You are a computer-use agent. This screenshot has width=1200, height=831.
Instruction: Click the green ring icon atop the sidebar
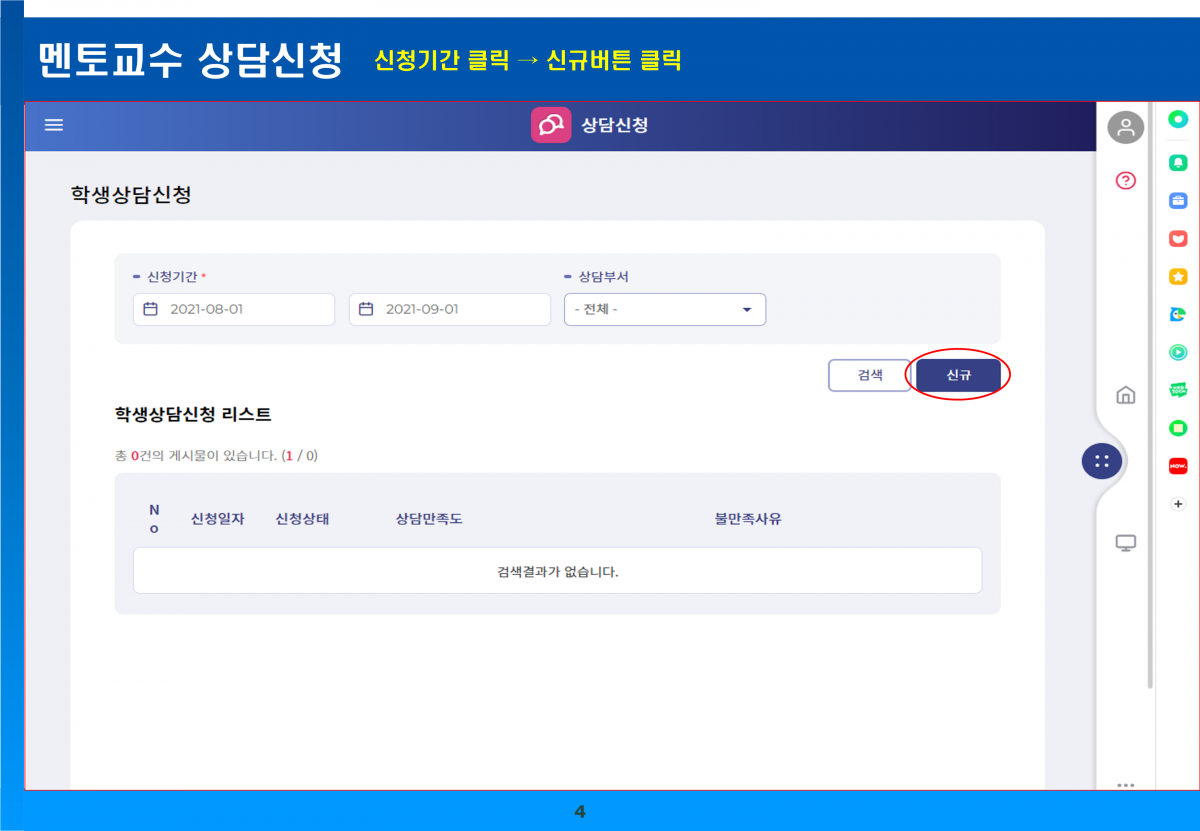(x=1178, y=119)
